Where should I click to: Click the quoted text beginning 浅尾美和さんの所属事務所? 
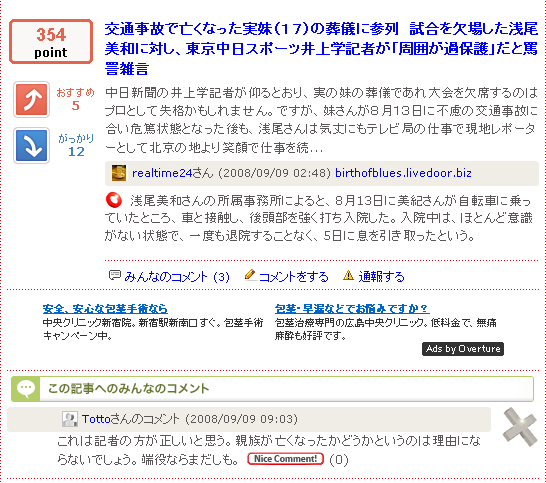click(x=319, y=218)
